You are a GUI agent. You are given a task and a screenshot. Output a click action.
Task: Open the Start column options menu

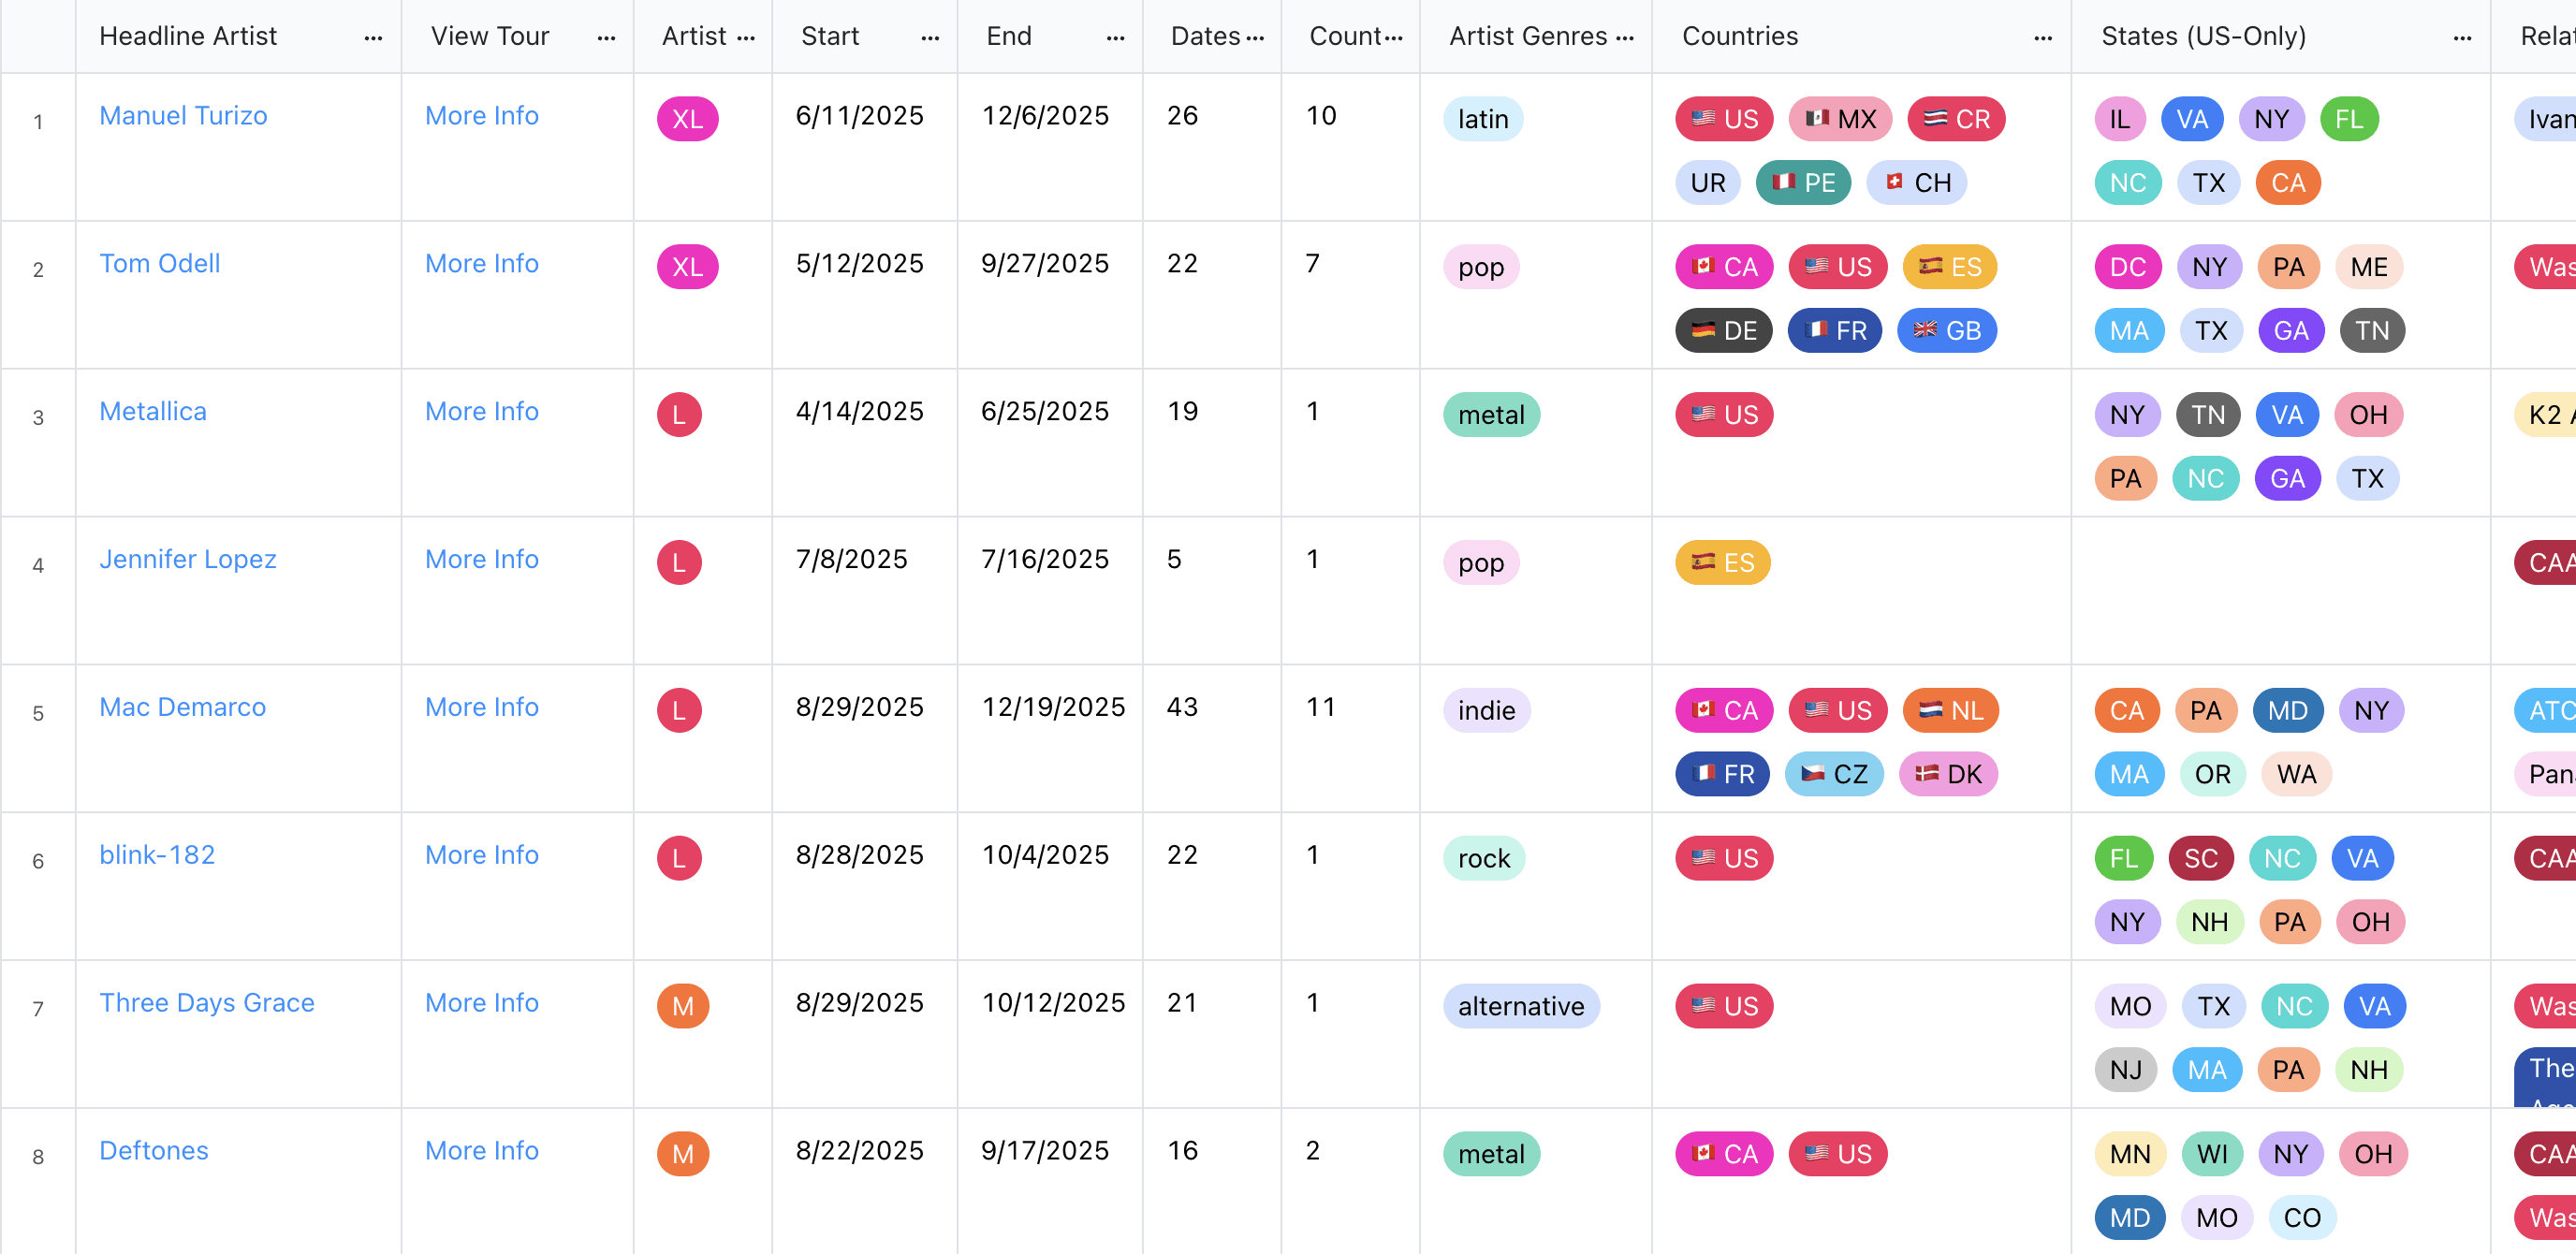pos(930,37)
